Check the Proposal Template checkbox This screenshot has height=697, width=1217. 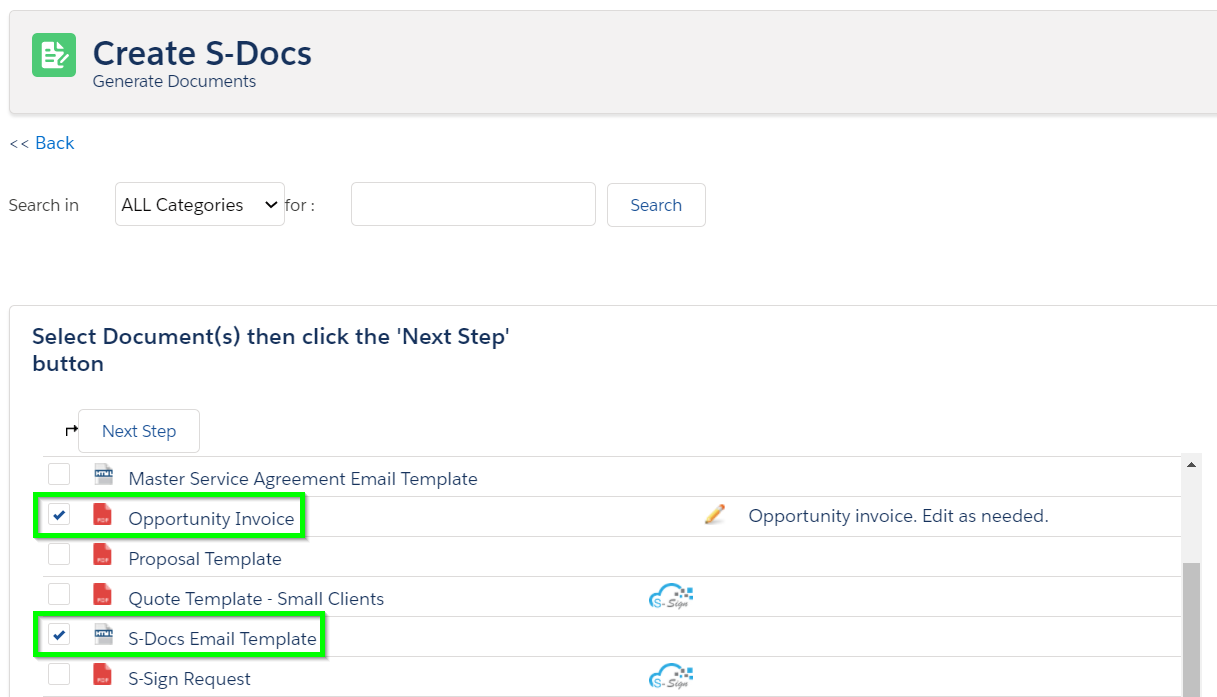(x=59, y=554)
